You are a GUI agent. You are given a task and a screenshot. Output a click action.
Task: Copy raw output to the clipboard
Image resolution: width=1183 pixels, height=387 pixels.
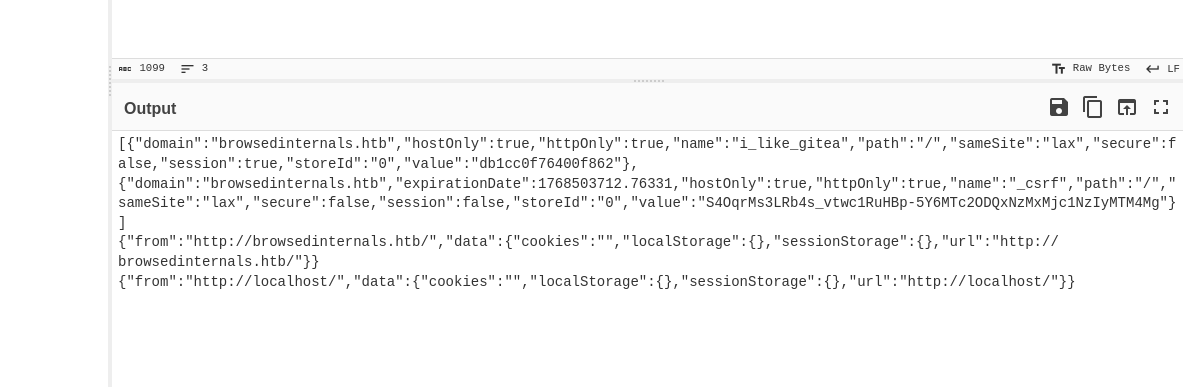point(1092,107)
